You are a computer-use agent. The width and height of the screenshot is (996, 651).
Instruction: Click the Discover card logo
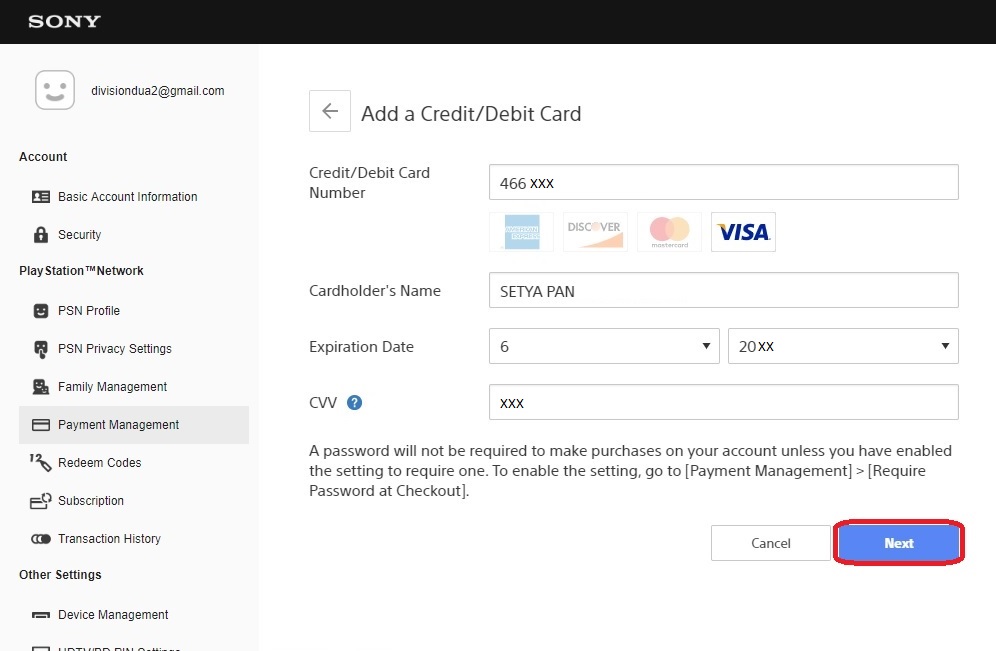coord(595,232)
